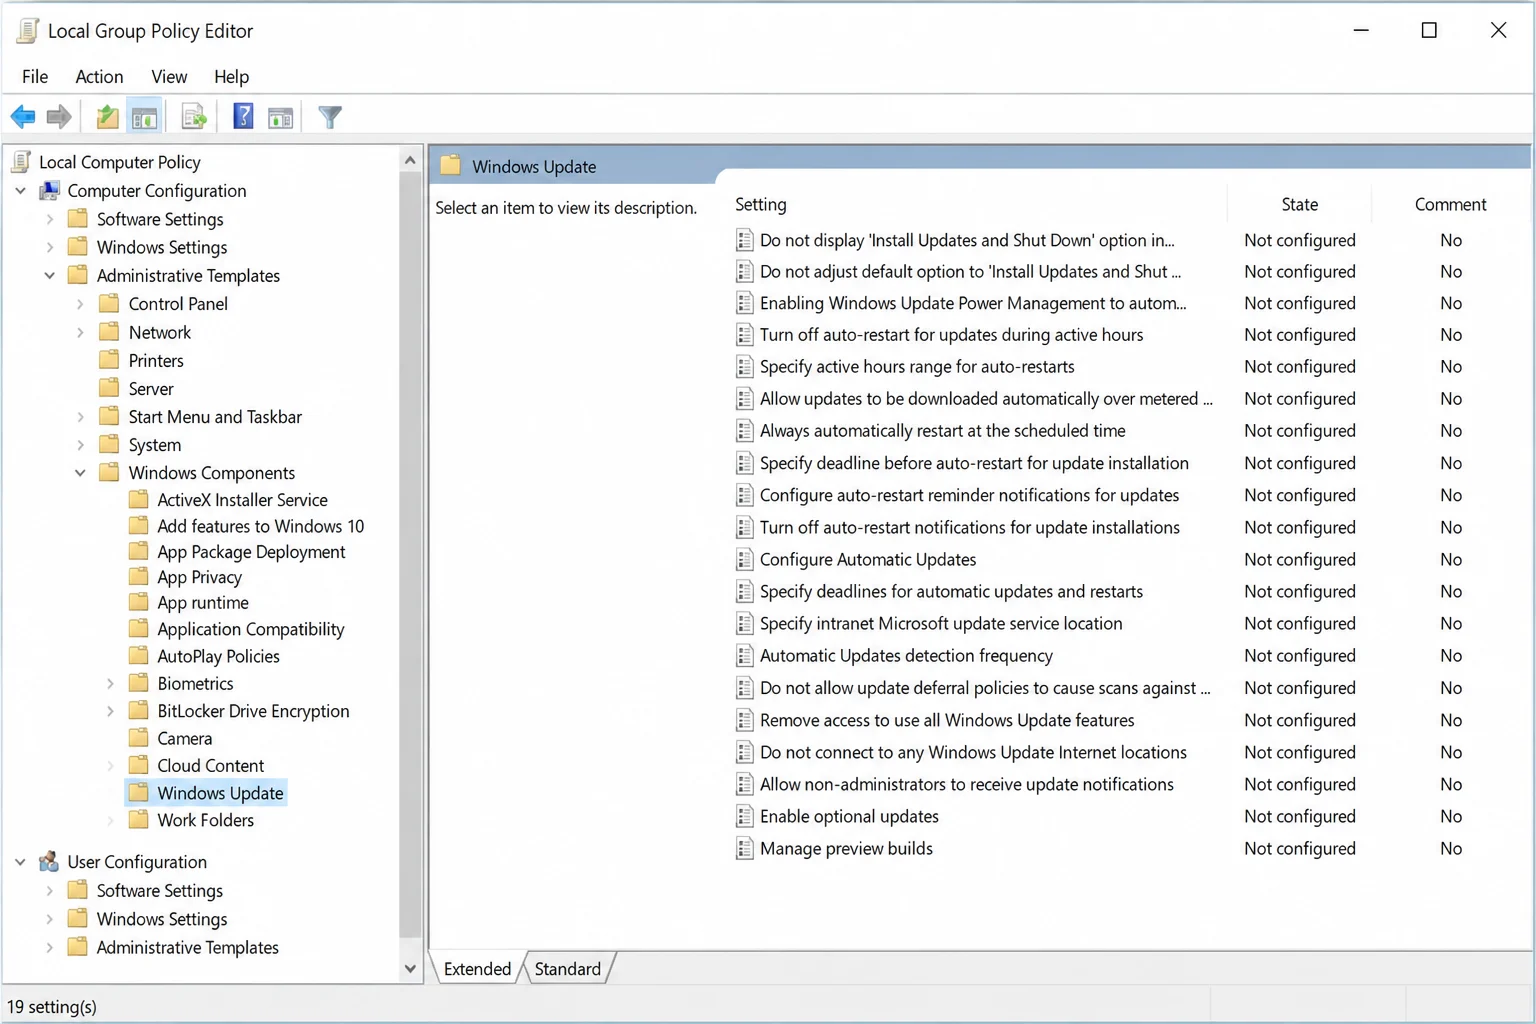The image size is (1536, 1024).
Task: Expand the System tree node
Action: 81,444
